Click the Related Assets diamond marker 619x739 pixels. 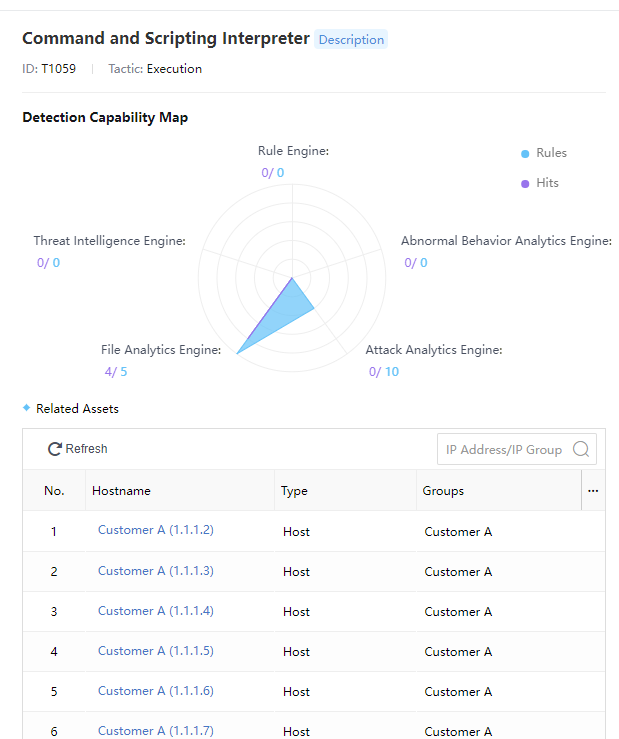point(26,408)
